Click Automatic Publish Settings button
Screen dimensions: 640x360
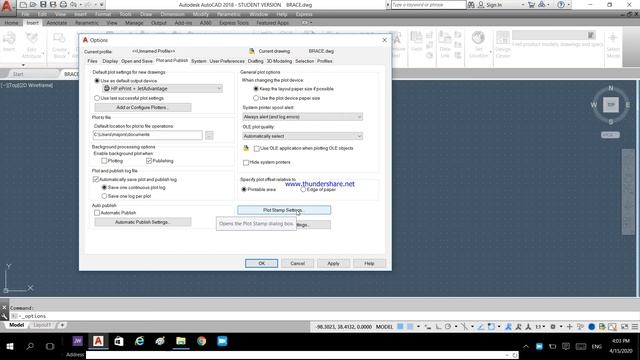tap(143, 222)
